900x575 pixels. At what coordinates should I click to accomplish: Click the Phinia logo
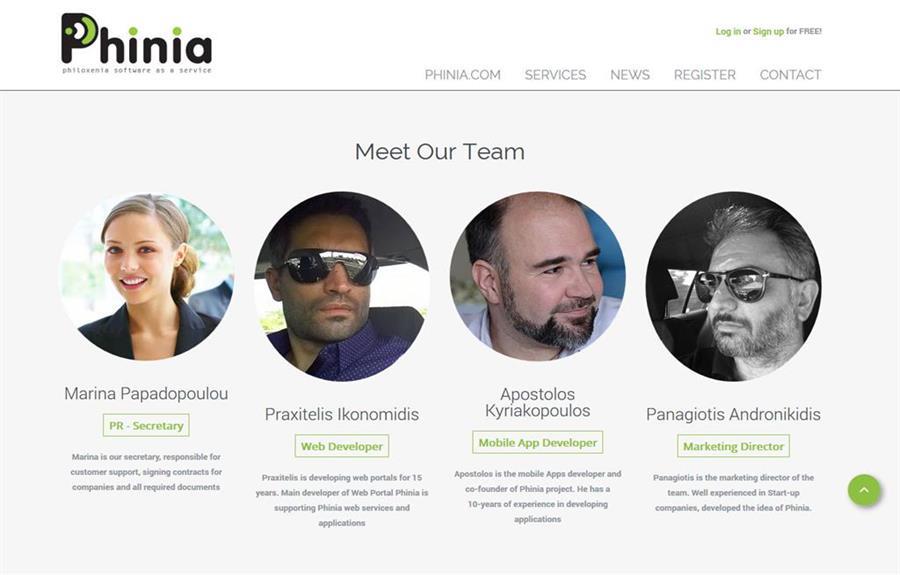pos(137,43)
